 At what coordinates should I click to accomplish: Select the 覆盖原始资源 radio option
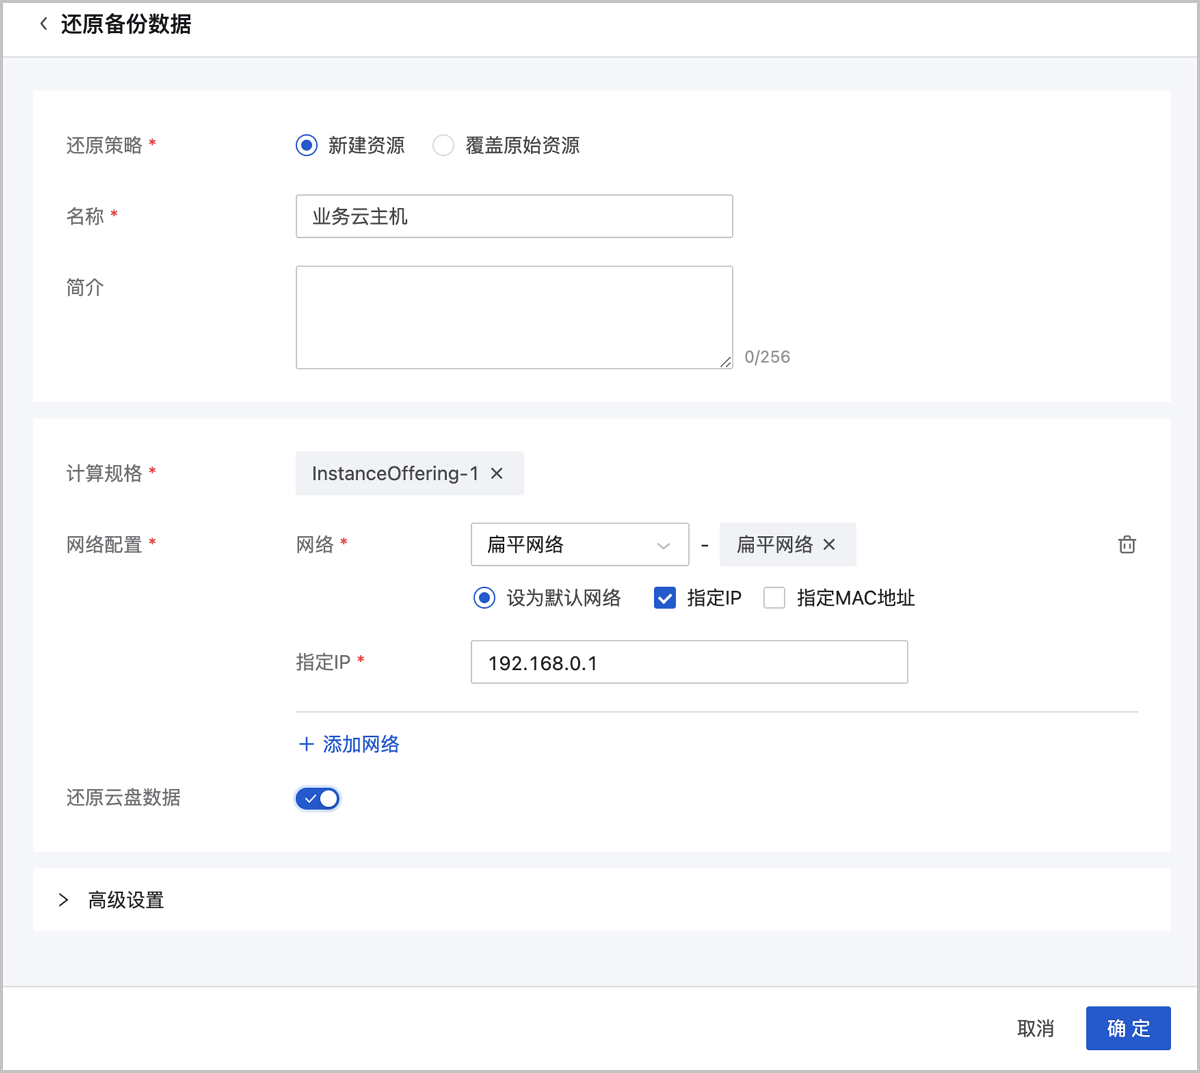[x=443, y=146]
